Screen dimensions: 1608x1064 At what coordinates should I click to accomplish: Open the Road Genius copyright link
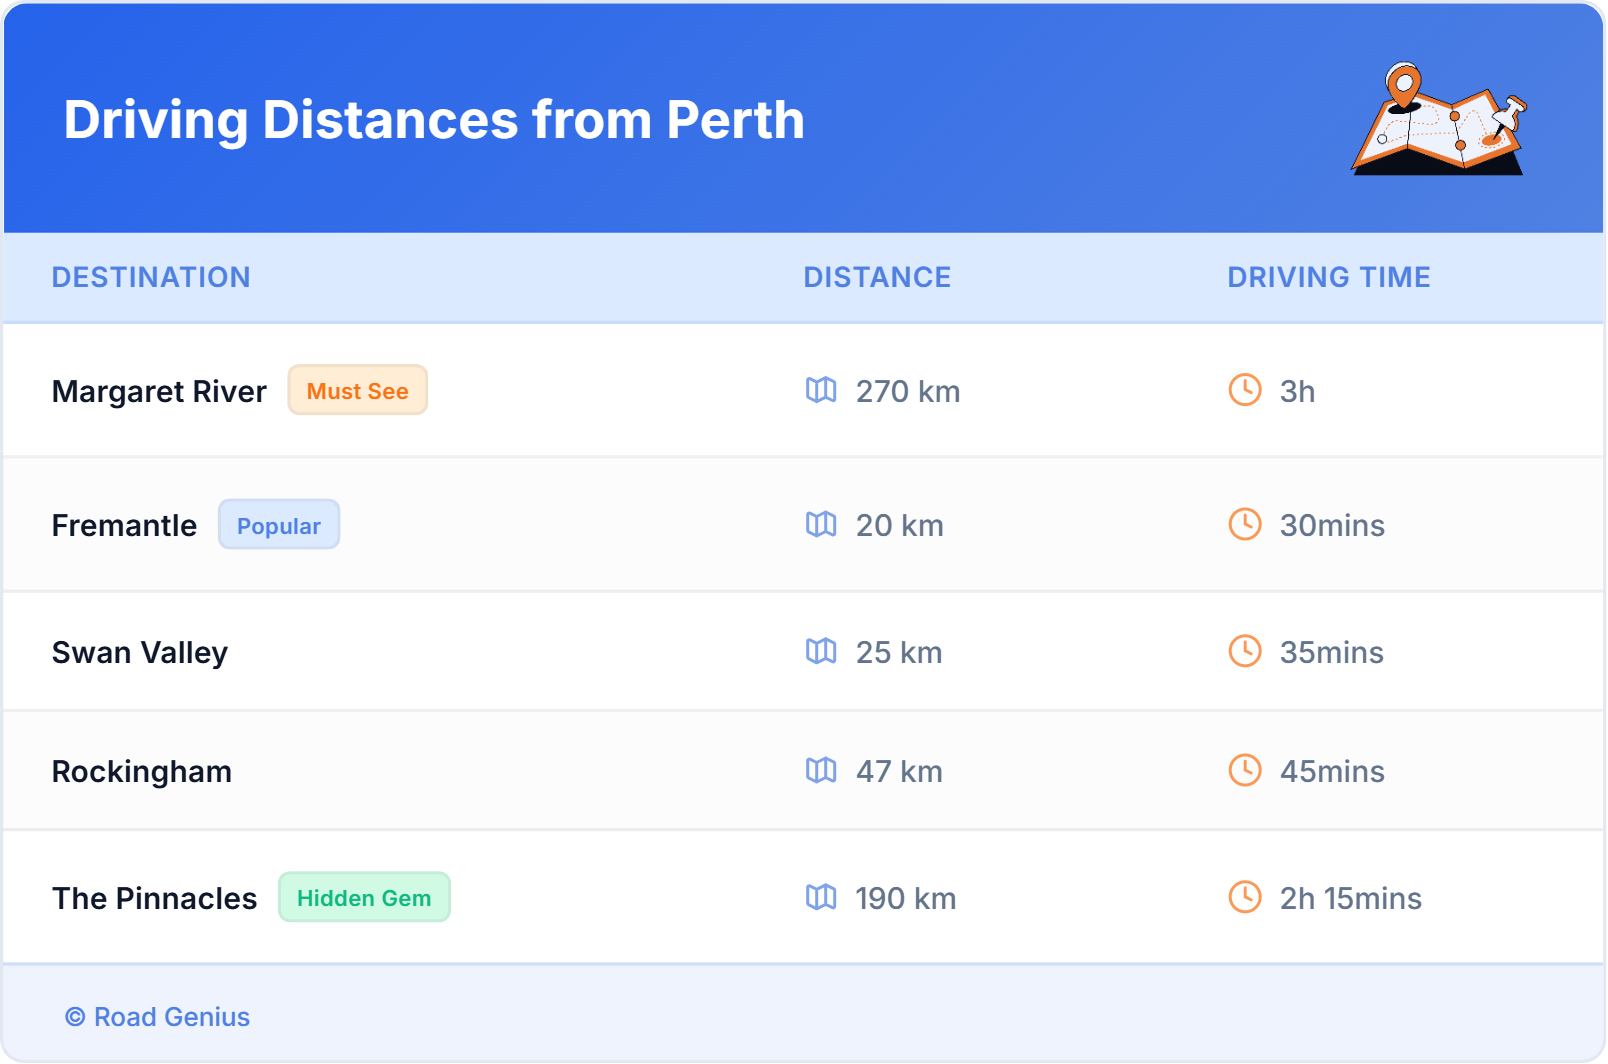pos(158,1017)
